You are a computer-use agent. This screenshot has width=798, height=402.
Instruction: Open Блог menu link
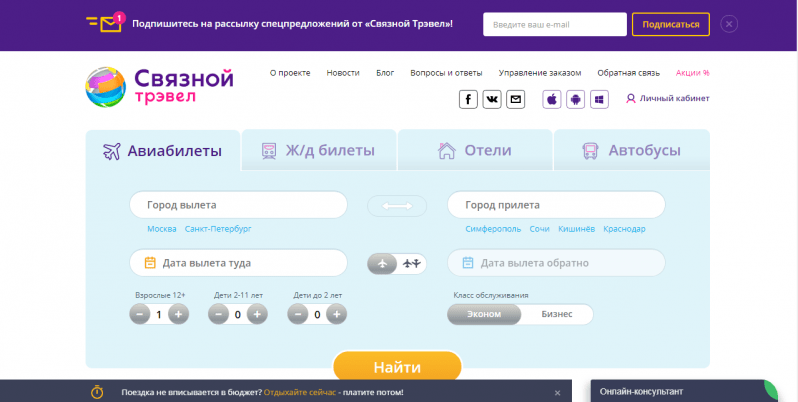pyautogui.click(x=385, y=73)
